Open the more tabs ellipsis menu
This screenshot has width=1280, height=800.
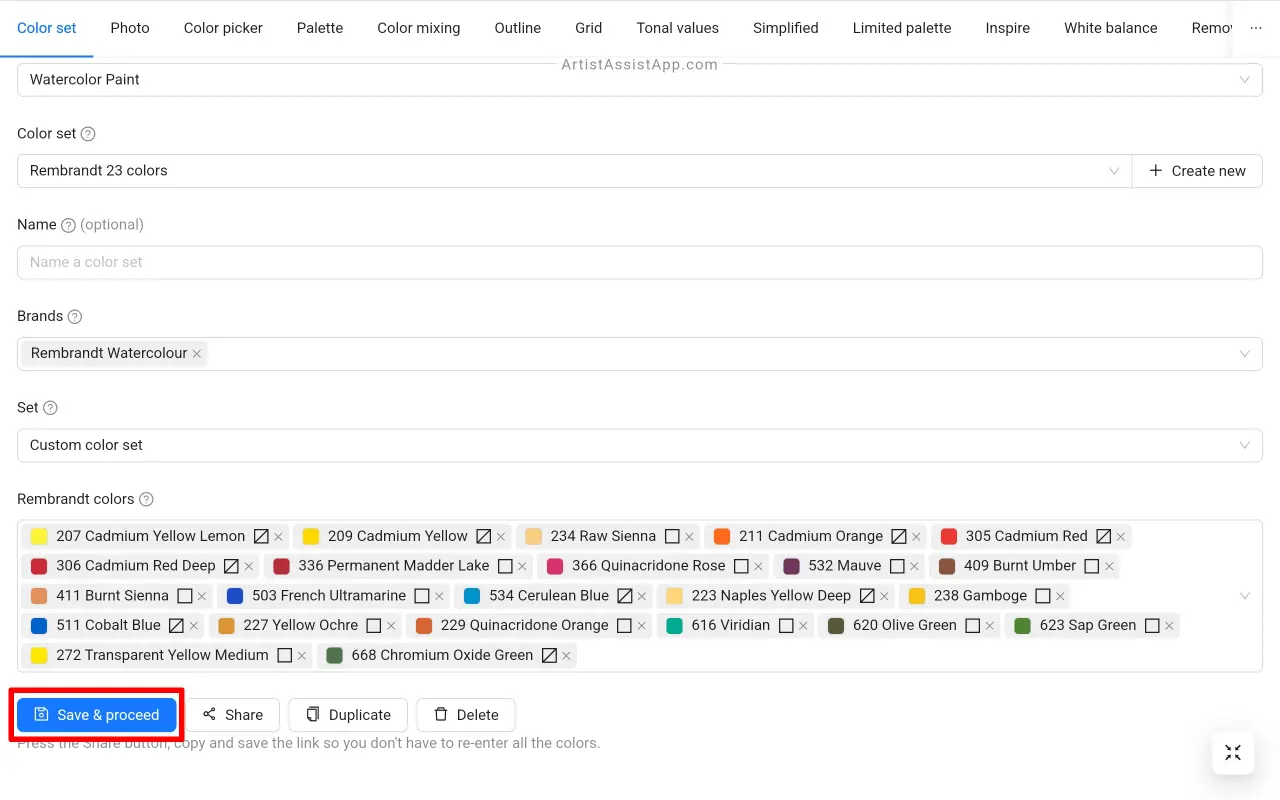(1256, 28)
